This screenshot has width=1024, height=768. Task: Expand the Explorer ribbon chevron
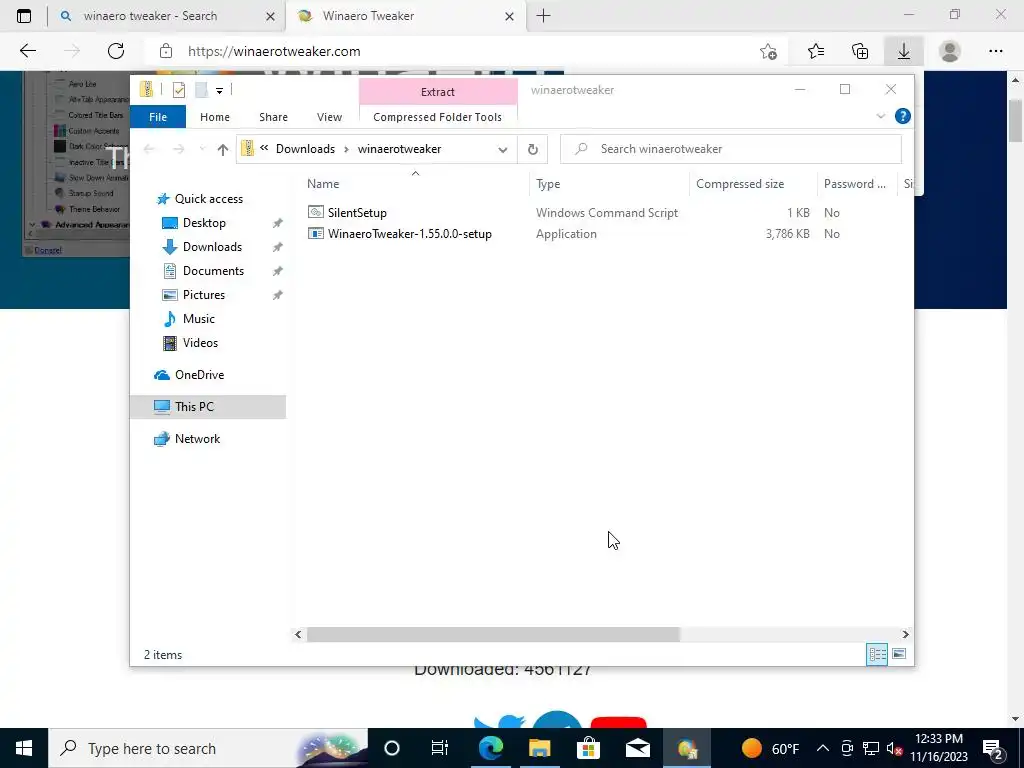point(880,116)
